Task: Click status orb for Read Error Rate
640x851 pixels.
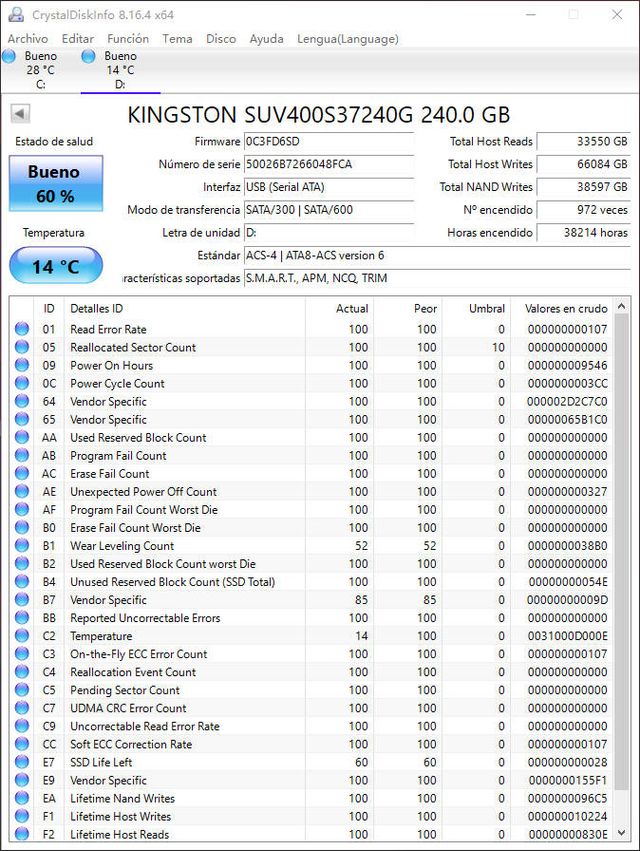Action: click(x=22, y=330)
